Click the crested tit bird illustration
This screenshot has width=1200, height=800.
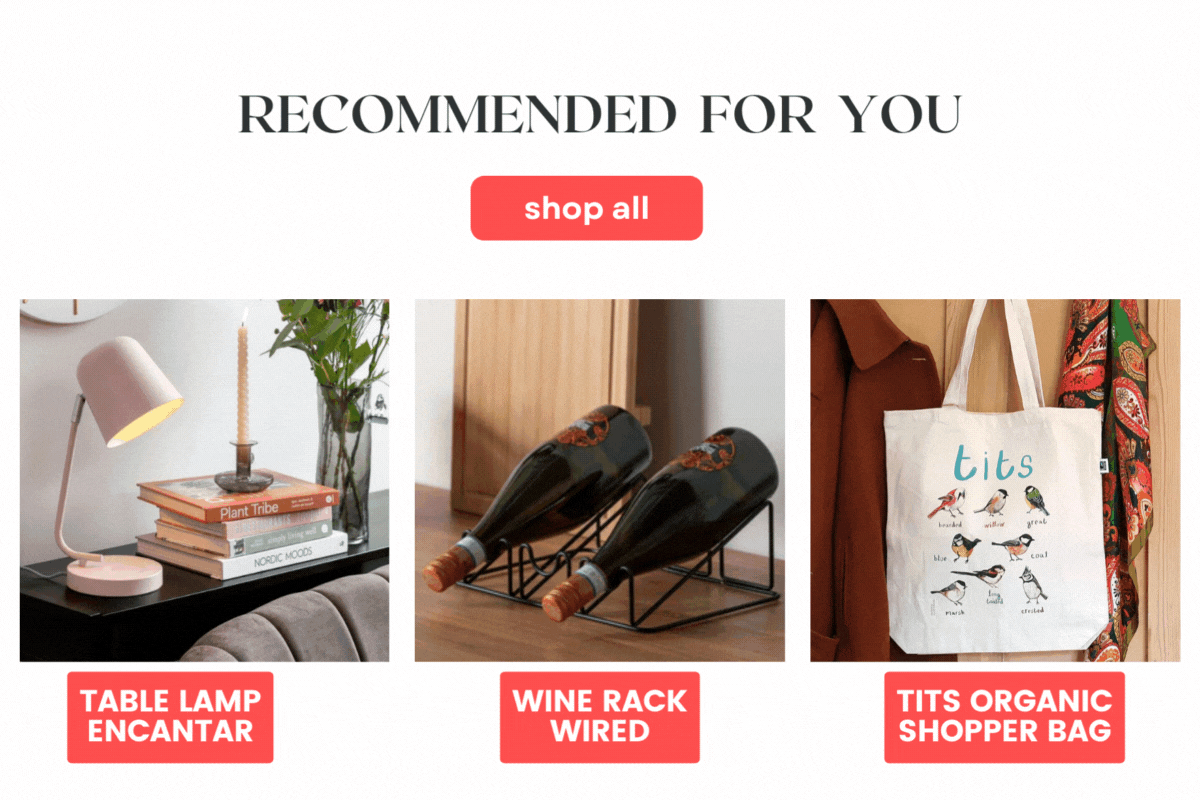[1032, 584]
